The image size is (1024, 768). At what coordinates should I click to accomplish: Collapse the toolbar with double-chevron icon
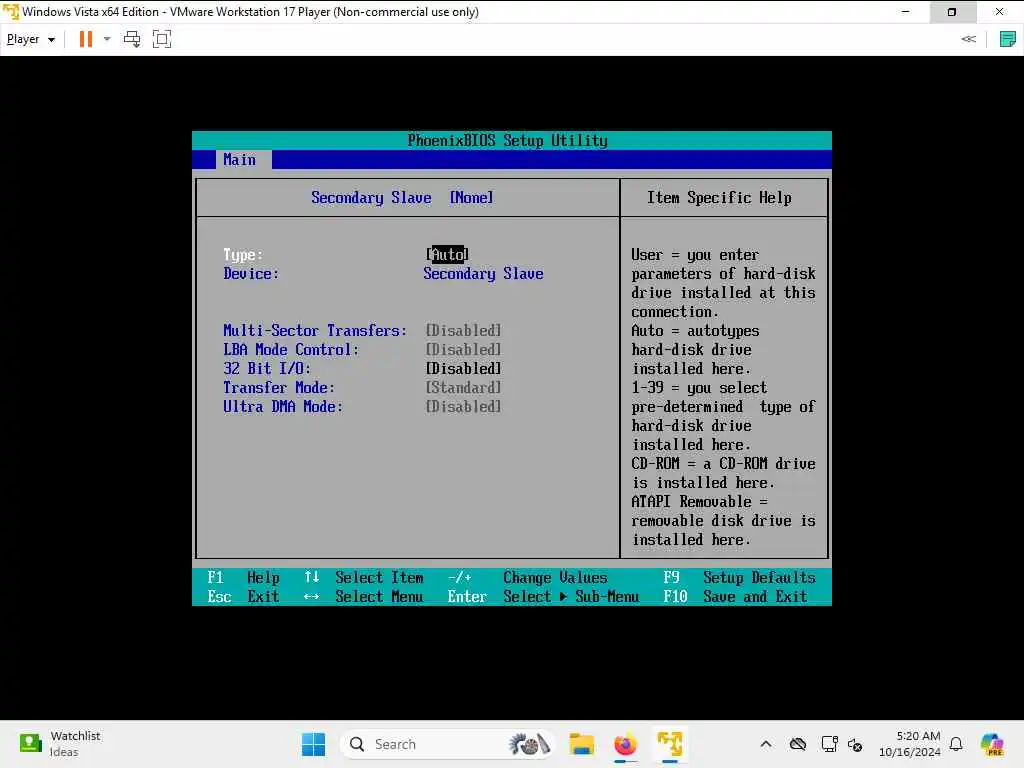pyautogui.click(x=968, y=39)
